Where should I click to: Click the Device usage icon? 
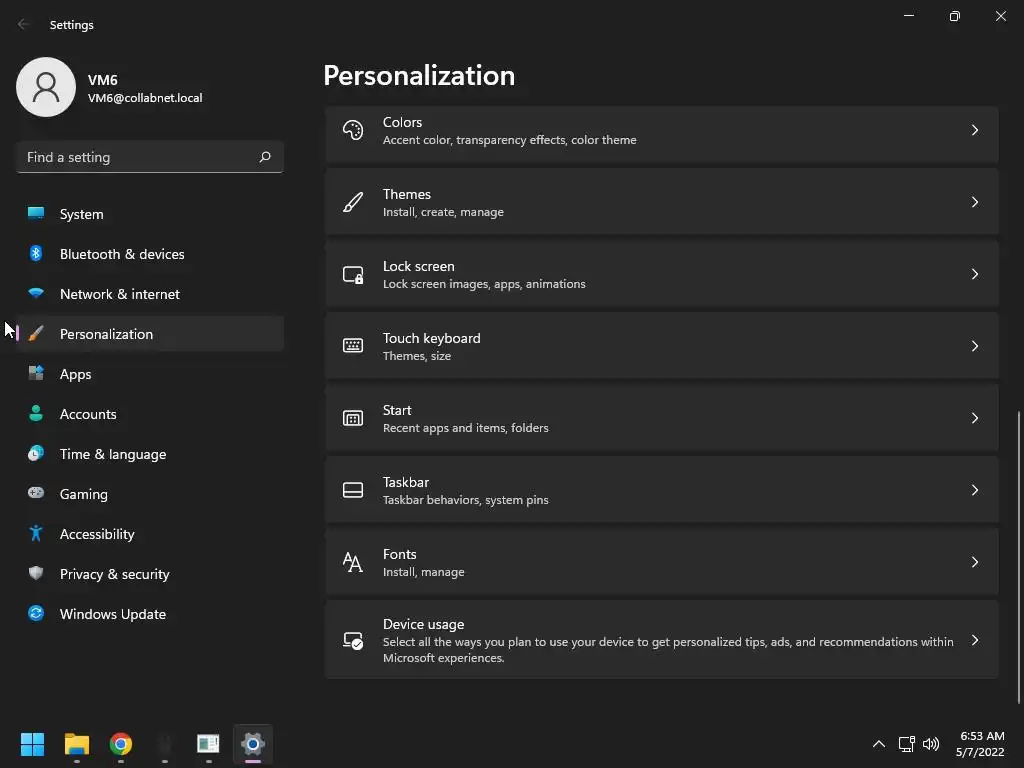click(x=353, y=640)
